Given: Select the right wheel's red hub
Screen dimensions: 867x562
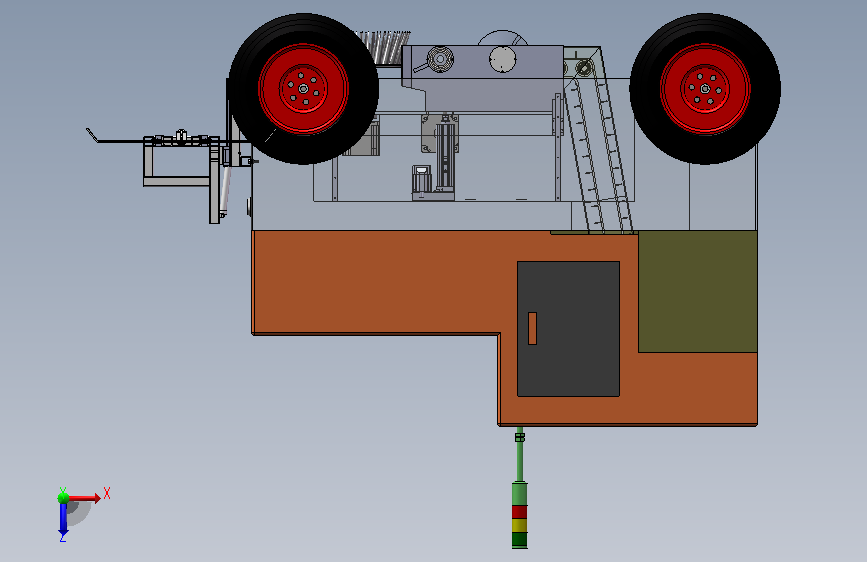Looking at the screenshot, I should click(705, 89).
